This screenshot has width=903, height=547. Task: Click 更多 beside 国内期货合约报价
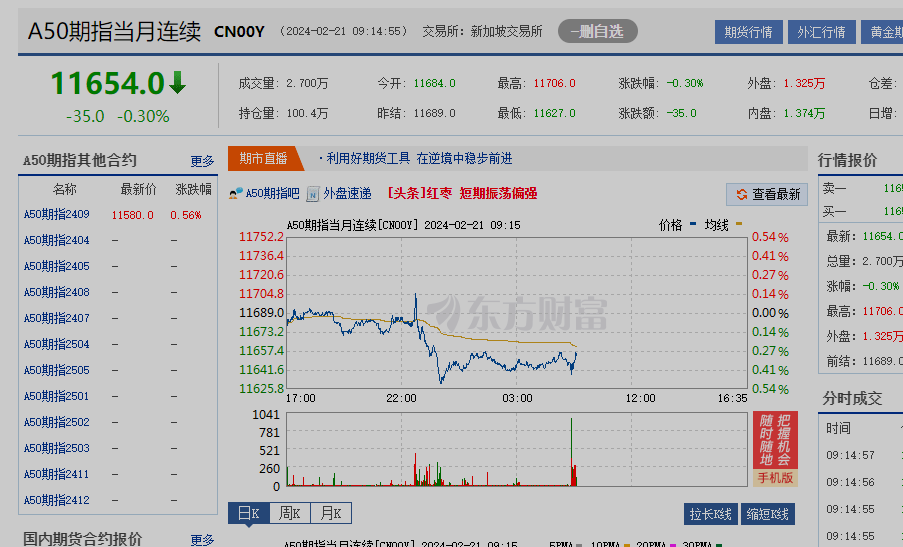click(202, 540)
